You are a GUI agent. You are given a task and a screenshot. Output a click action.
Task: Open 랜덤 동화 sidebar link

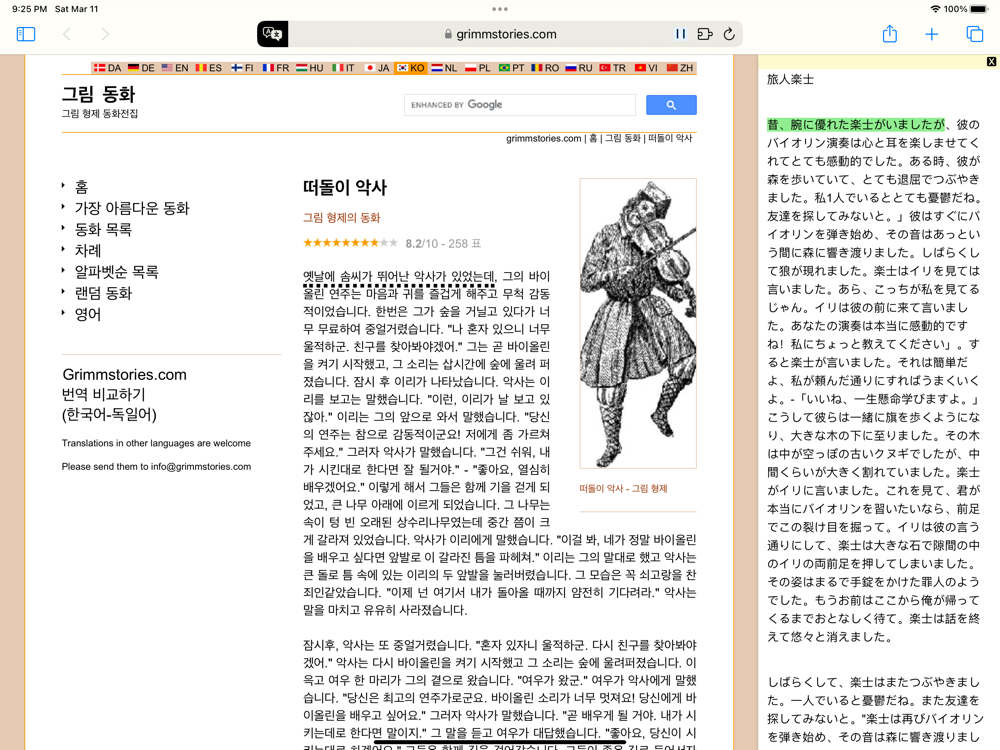tap(103, 293)
